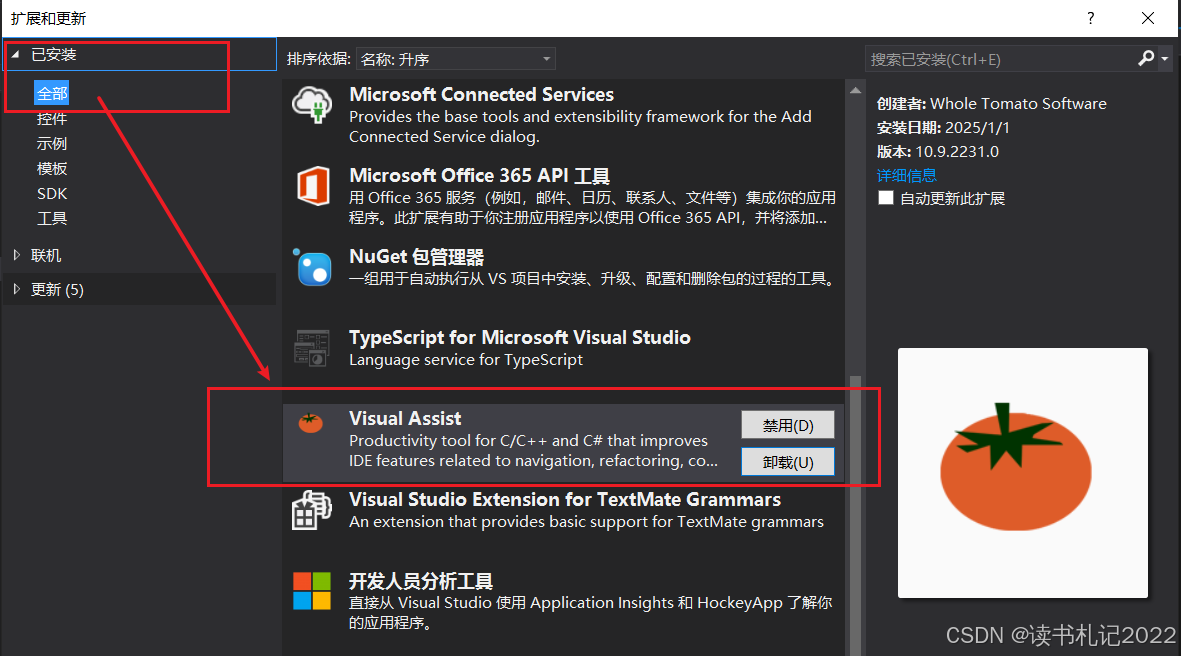Select the 示例 category
Viewport: 1181px width, 656px height.
[52, 143]
